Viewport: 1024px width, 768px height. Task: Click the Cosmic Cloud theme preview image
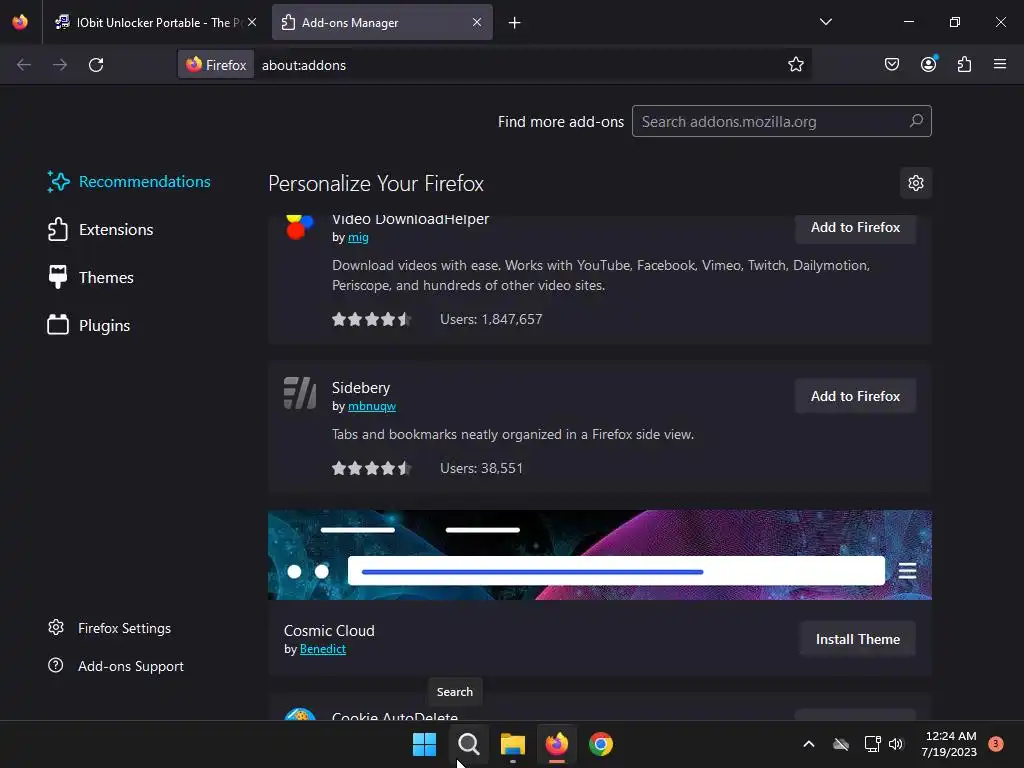click(x=600, y=555)
